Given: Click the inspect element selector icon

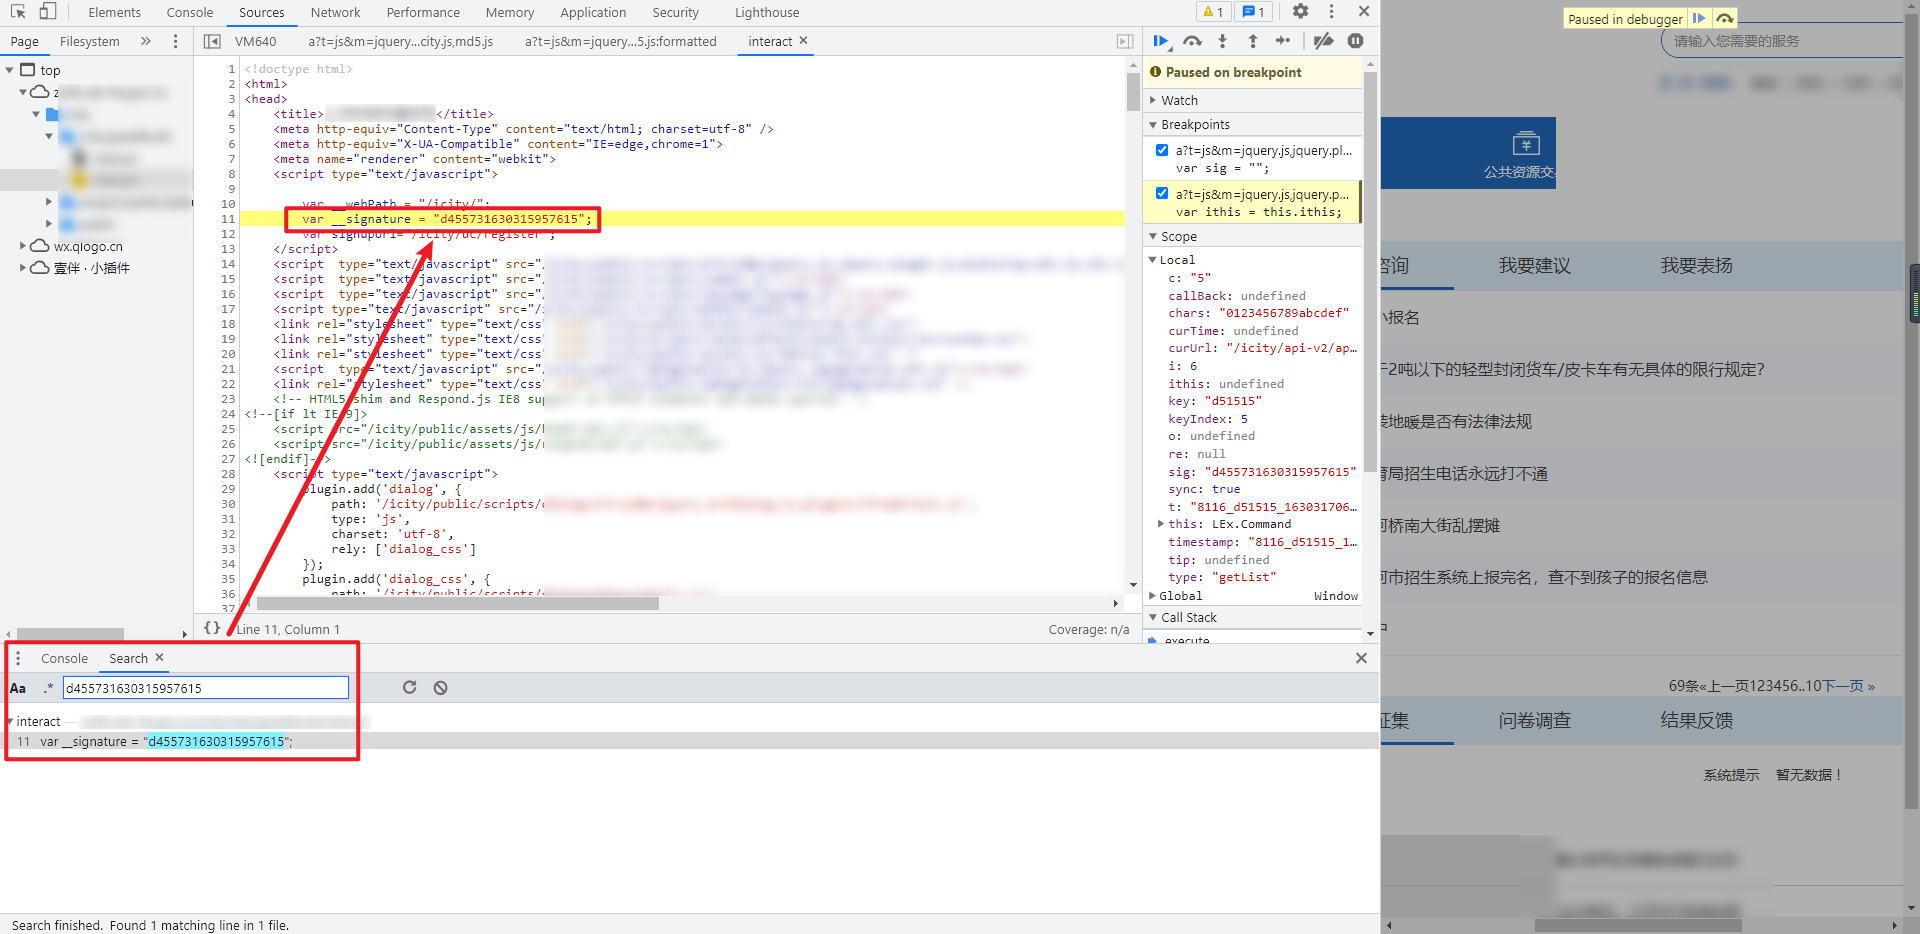Looking at the screenshot, I should coord(18,12).
